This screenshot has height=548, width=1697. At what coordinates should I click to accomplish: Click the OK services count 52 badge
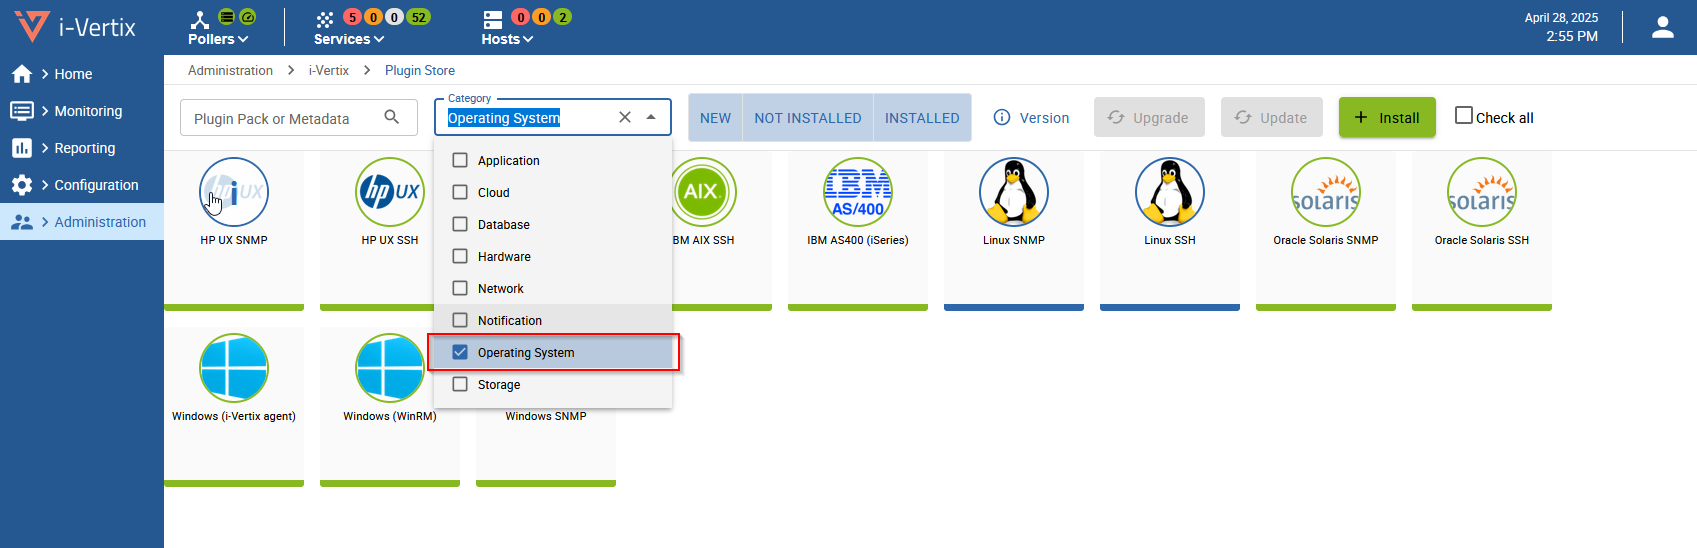coord(419,17)
